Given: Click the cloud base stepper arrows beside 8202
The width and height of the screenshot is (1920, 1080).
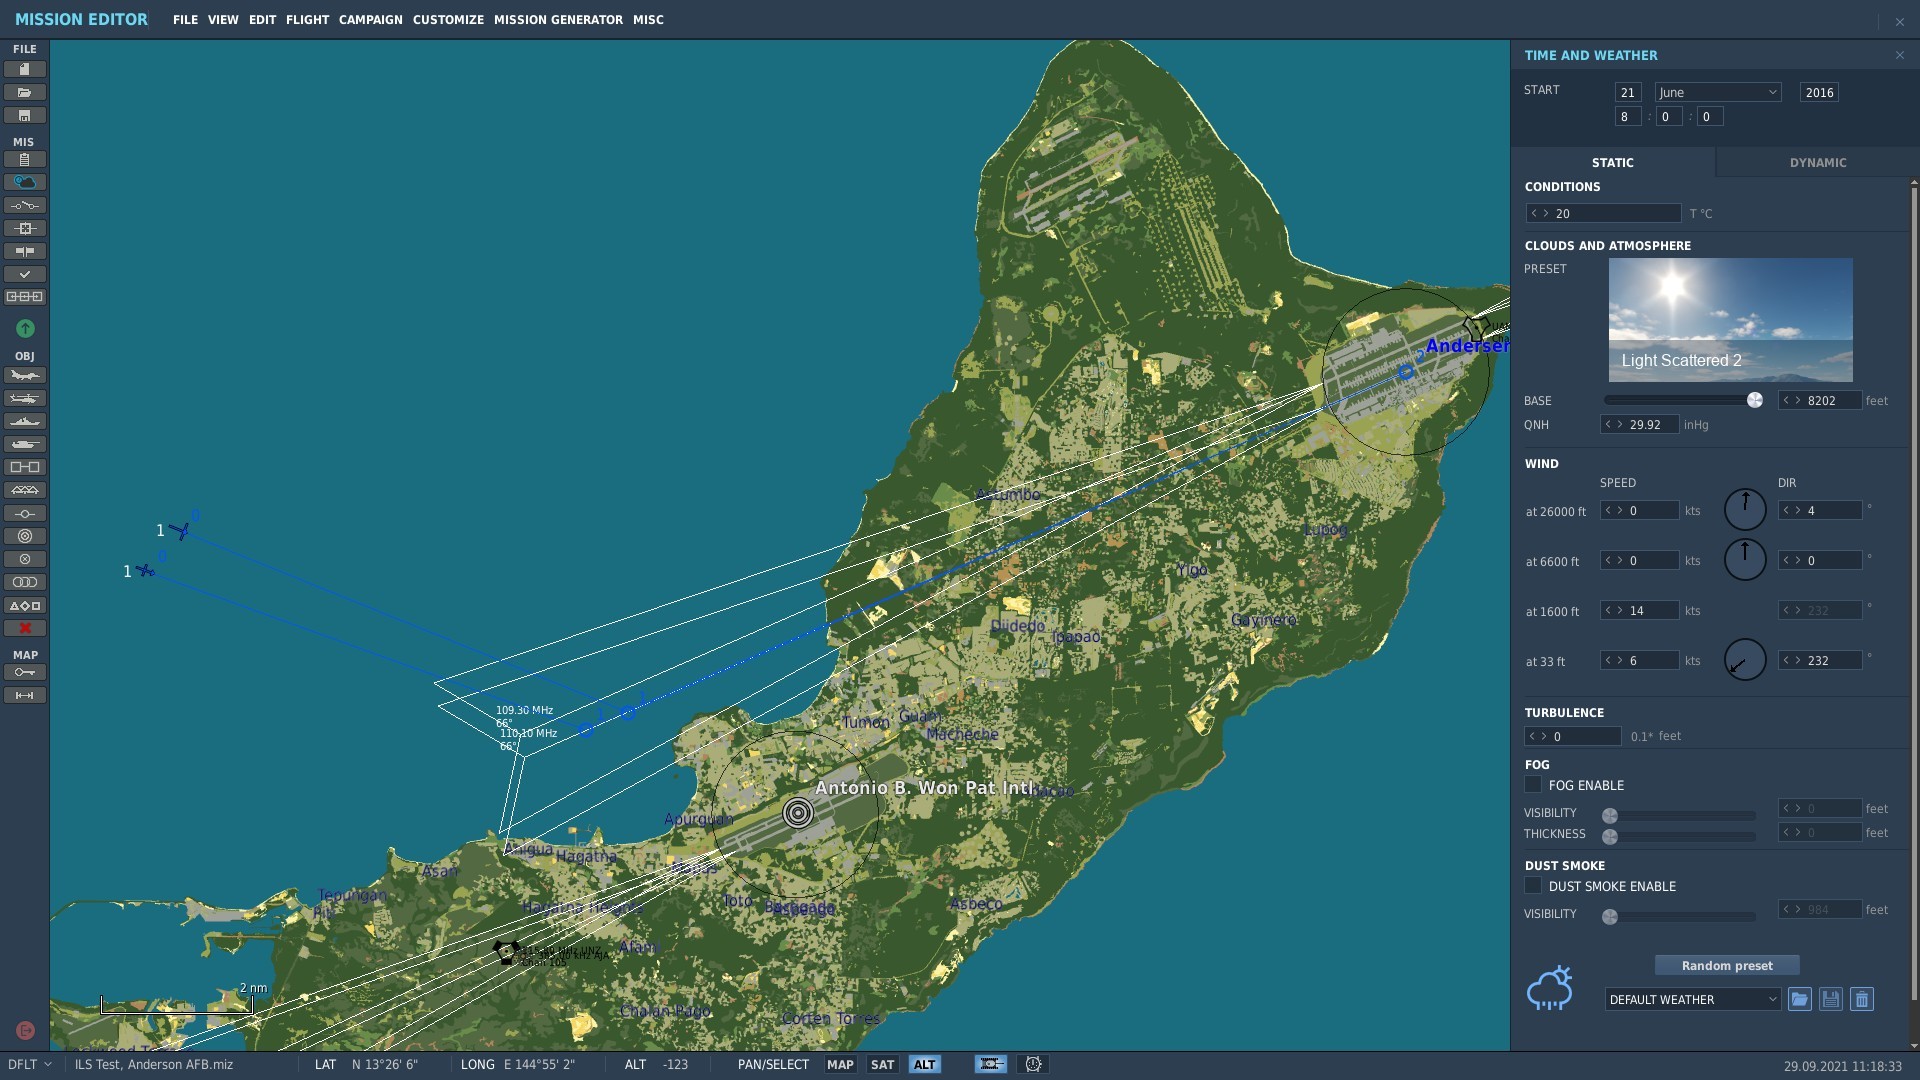Looking at the screenshot, I should pos(1792,400).
